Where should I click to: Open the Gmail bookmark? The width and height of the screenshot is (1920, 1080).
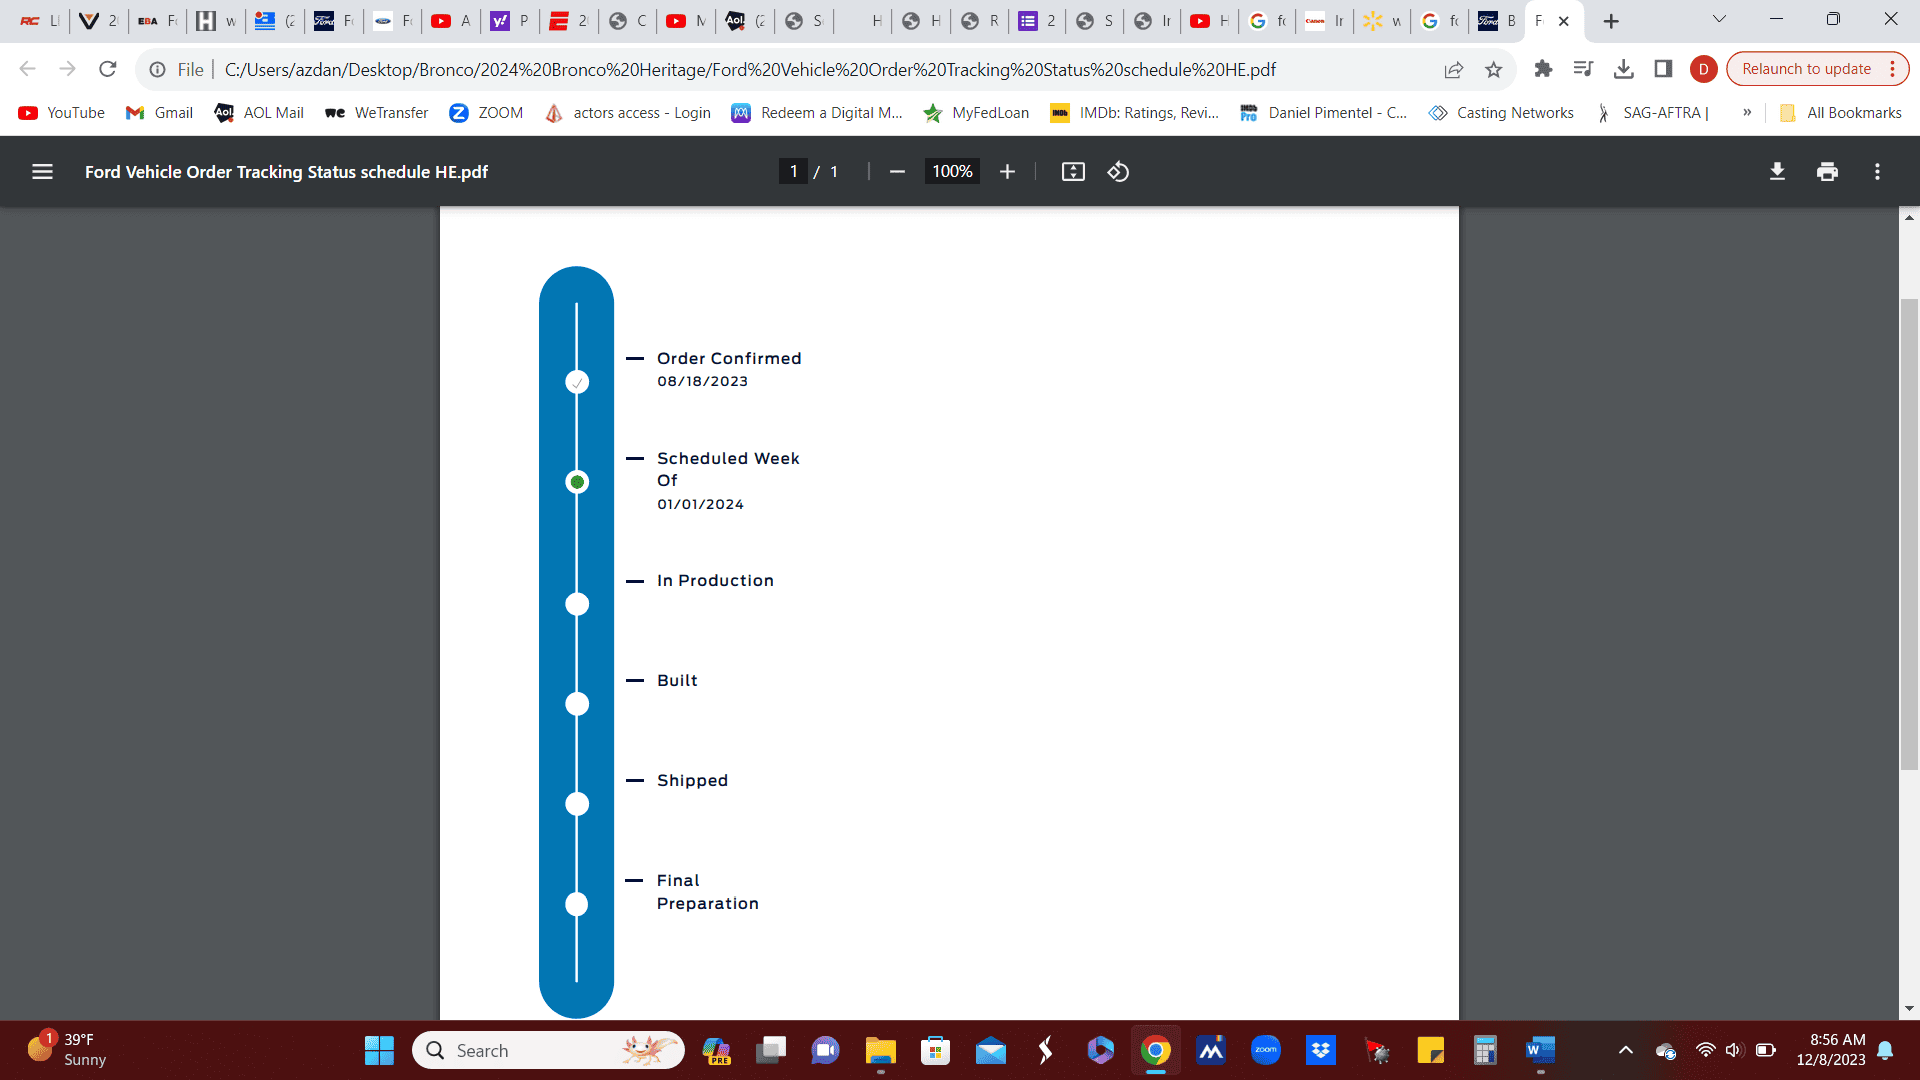(160, 113)
